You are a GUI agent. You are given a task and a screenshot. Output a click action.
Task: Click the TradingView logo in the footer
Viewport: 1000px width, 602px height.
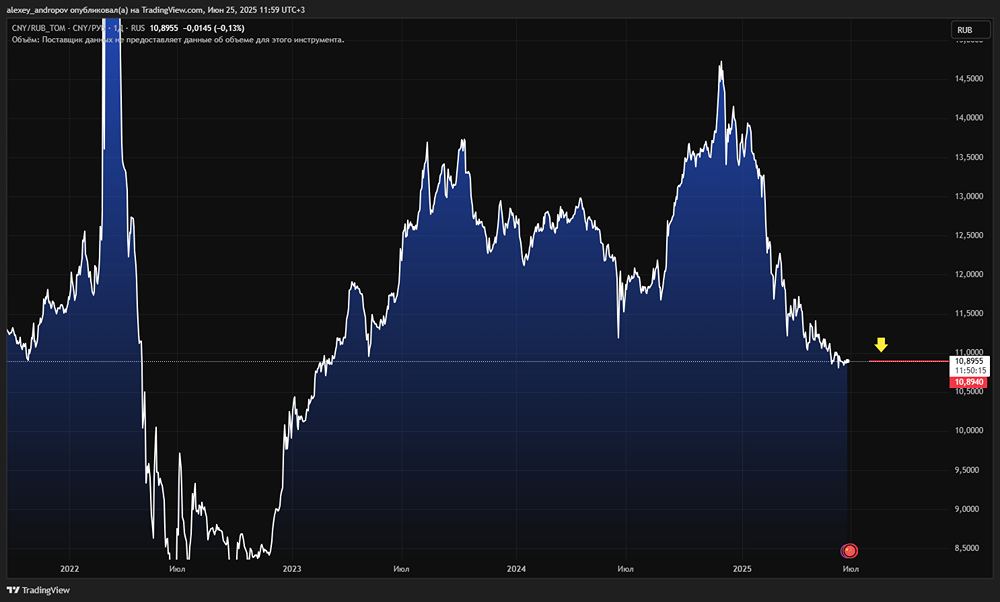pos(38,590)
